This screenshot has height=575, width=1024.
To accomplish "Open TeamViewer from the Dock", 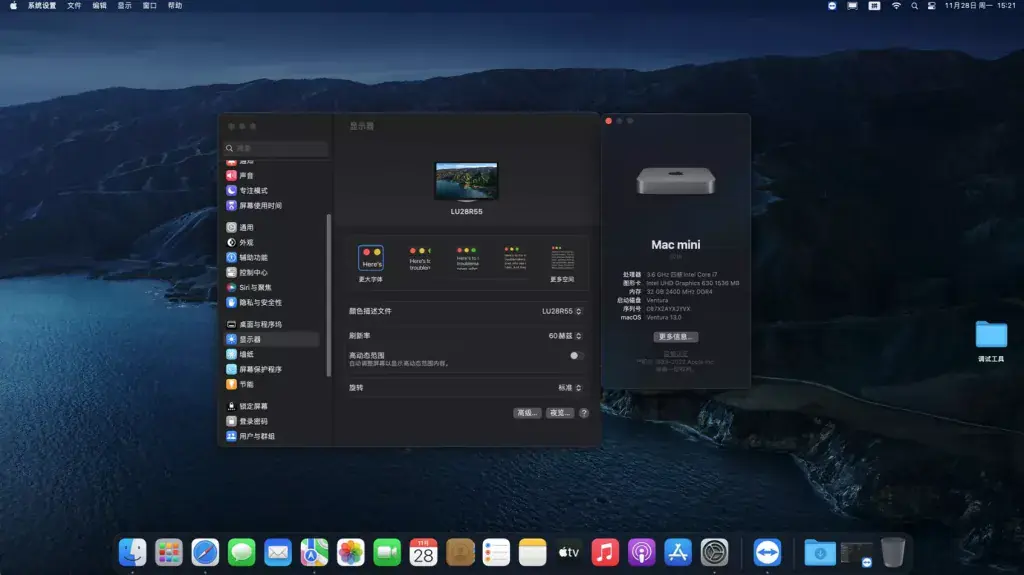I will (x=767, y=553).
